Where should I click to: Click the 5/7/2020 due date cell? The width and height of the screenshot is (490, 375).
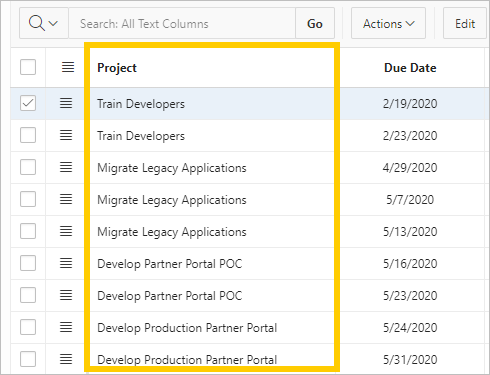click(410, 200)
